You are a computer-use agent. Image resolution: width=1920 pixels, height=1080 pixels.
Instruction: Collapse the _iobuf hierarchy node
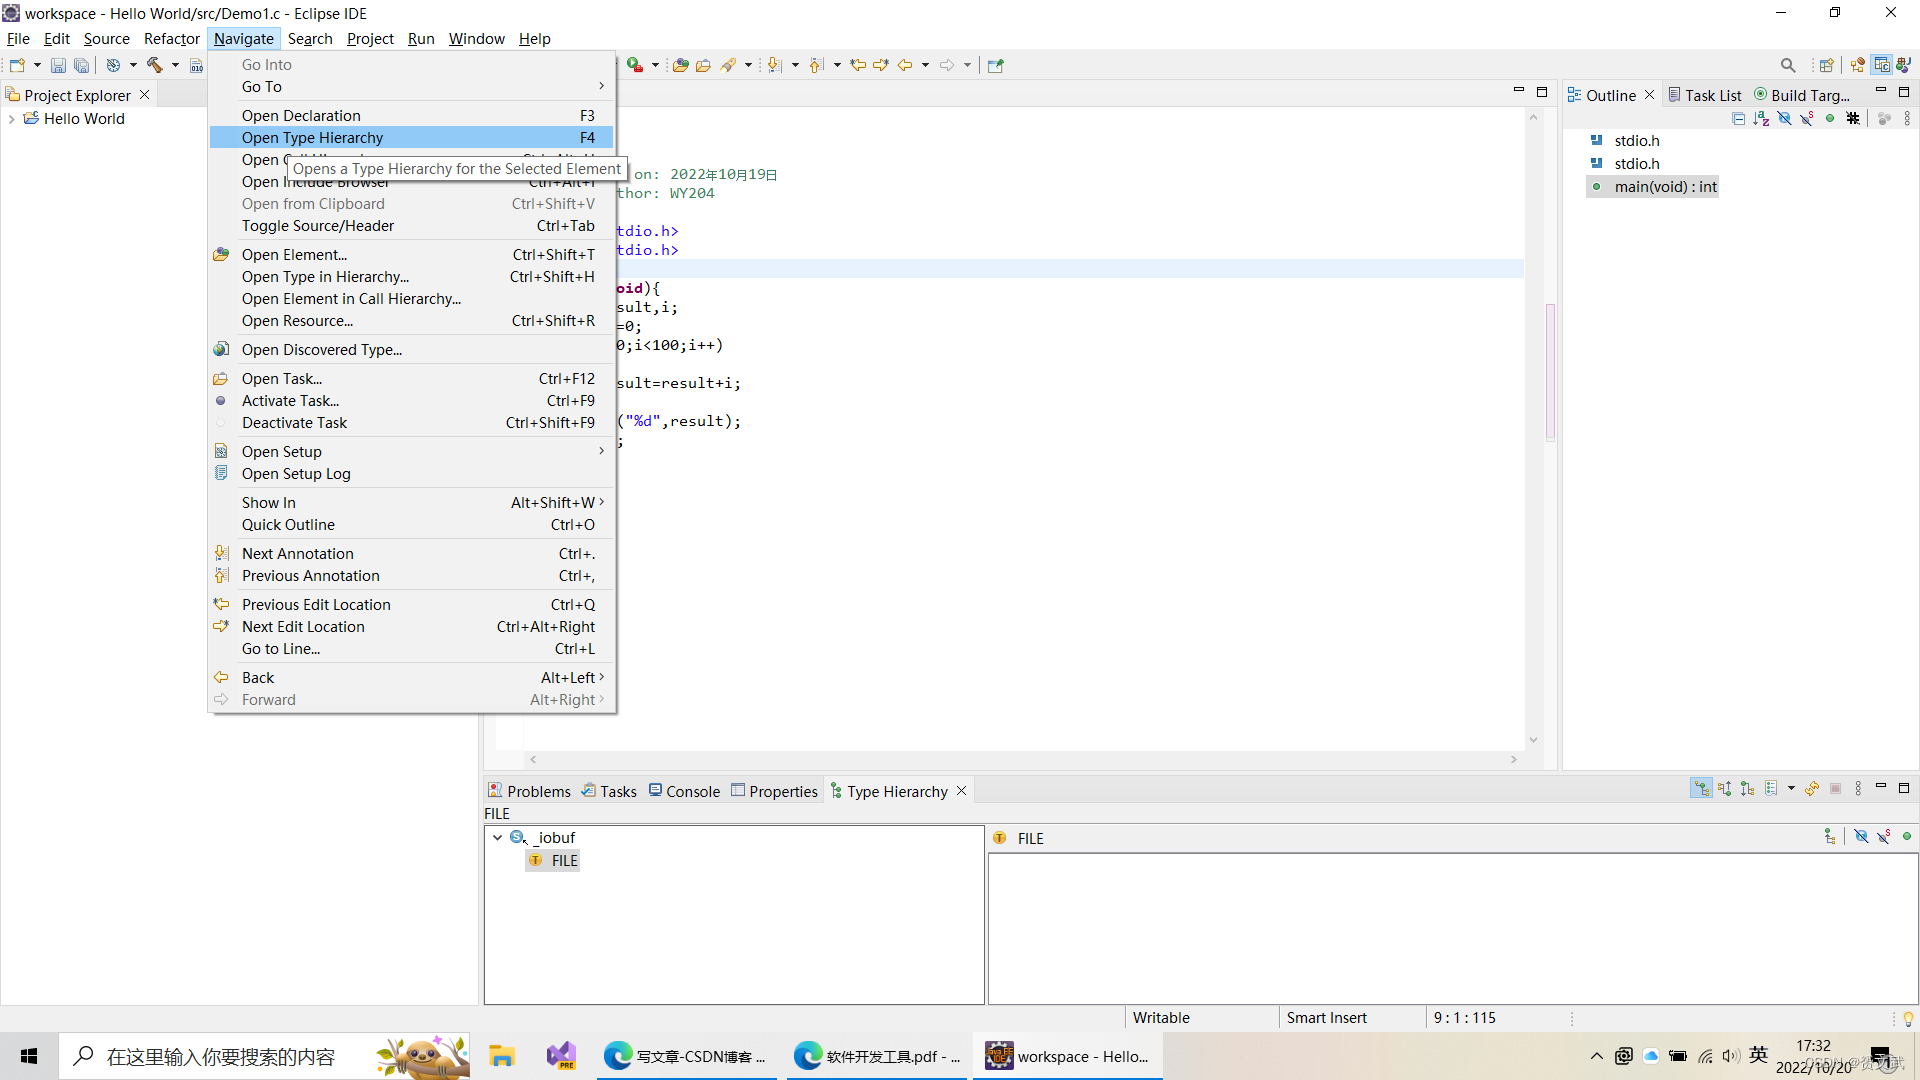click(497, 838)
